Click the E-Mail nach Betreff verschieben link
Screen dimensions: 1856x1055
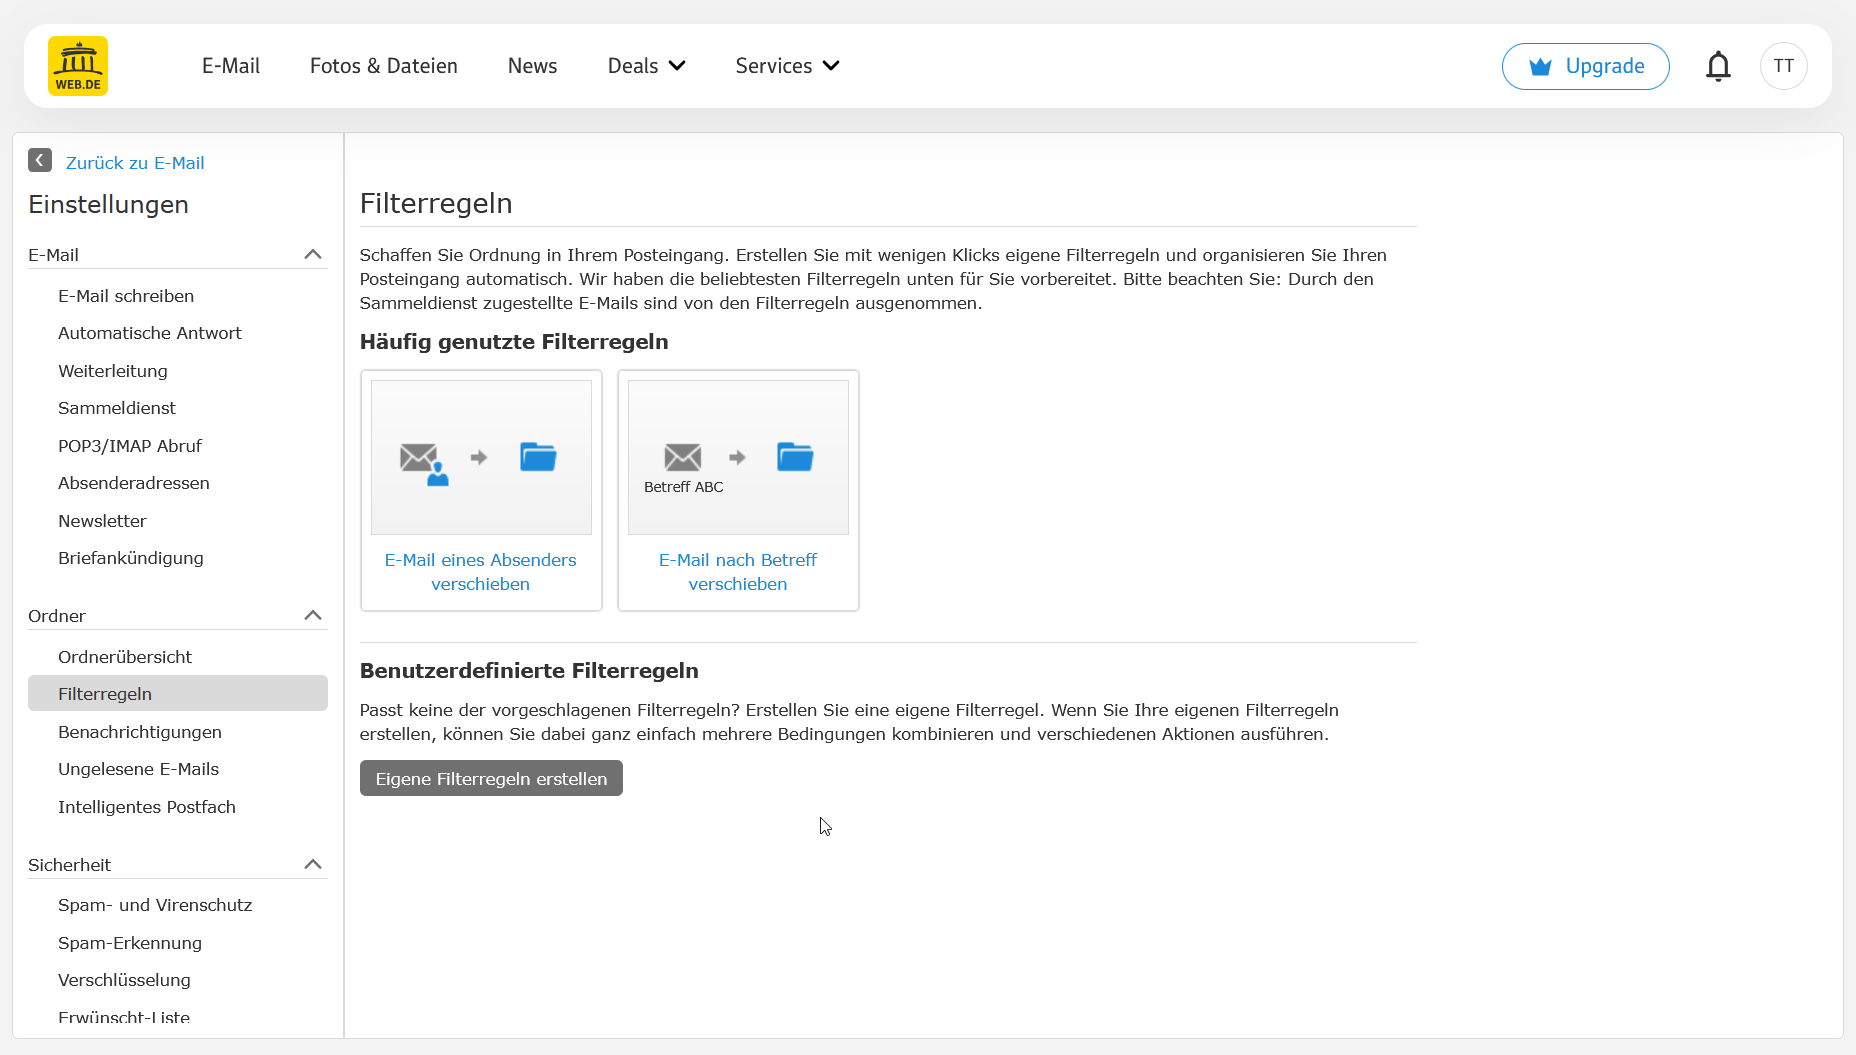[738, 572]
